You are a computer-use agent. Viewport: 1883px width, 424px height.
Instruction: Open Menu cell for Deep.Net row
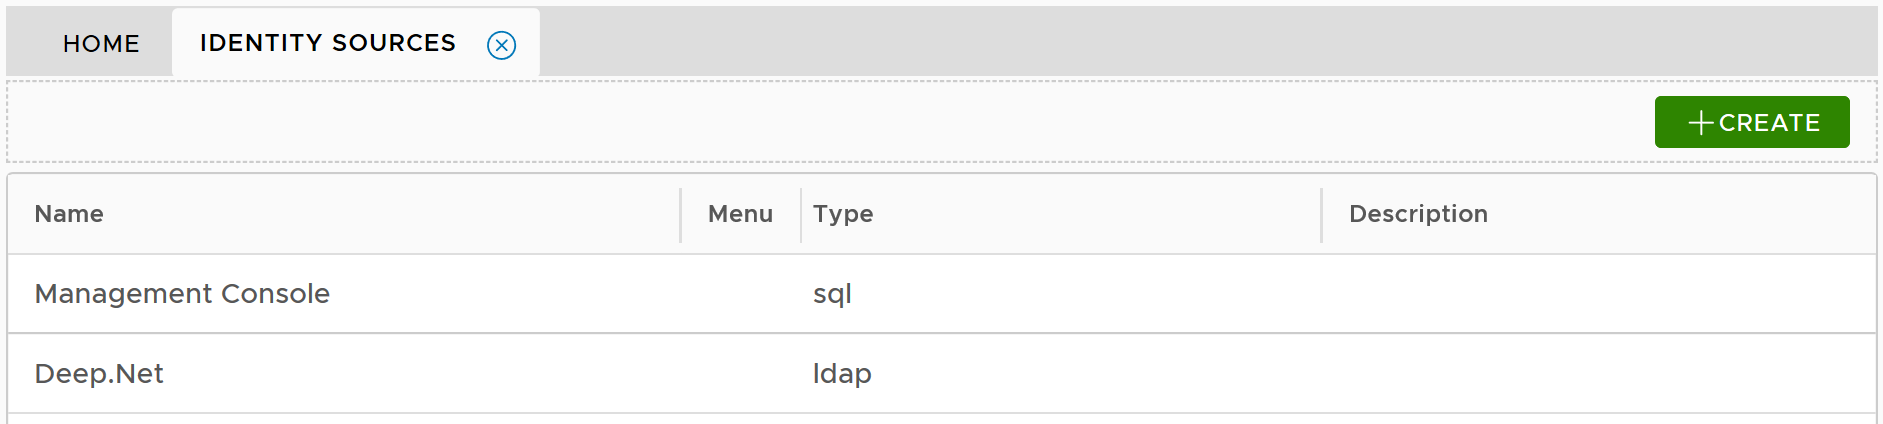point(740,374)
